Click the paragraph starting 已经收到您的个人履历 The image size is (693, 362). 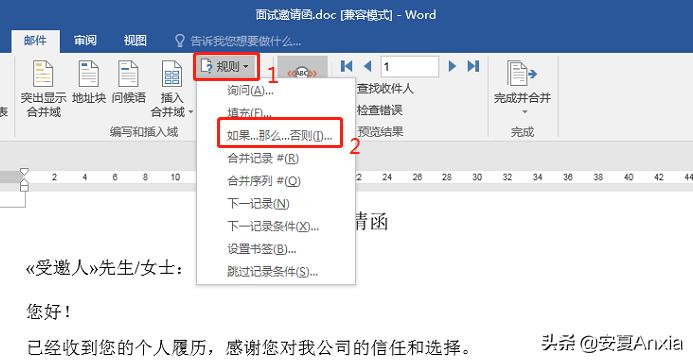click(250, 348)
